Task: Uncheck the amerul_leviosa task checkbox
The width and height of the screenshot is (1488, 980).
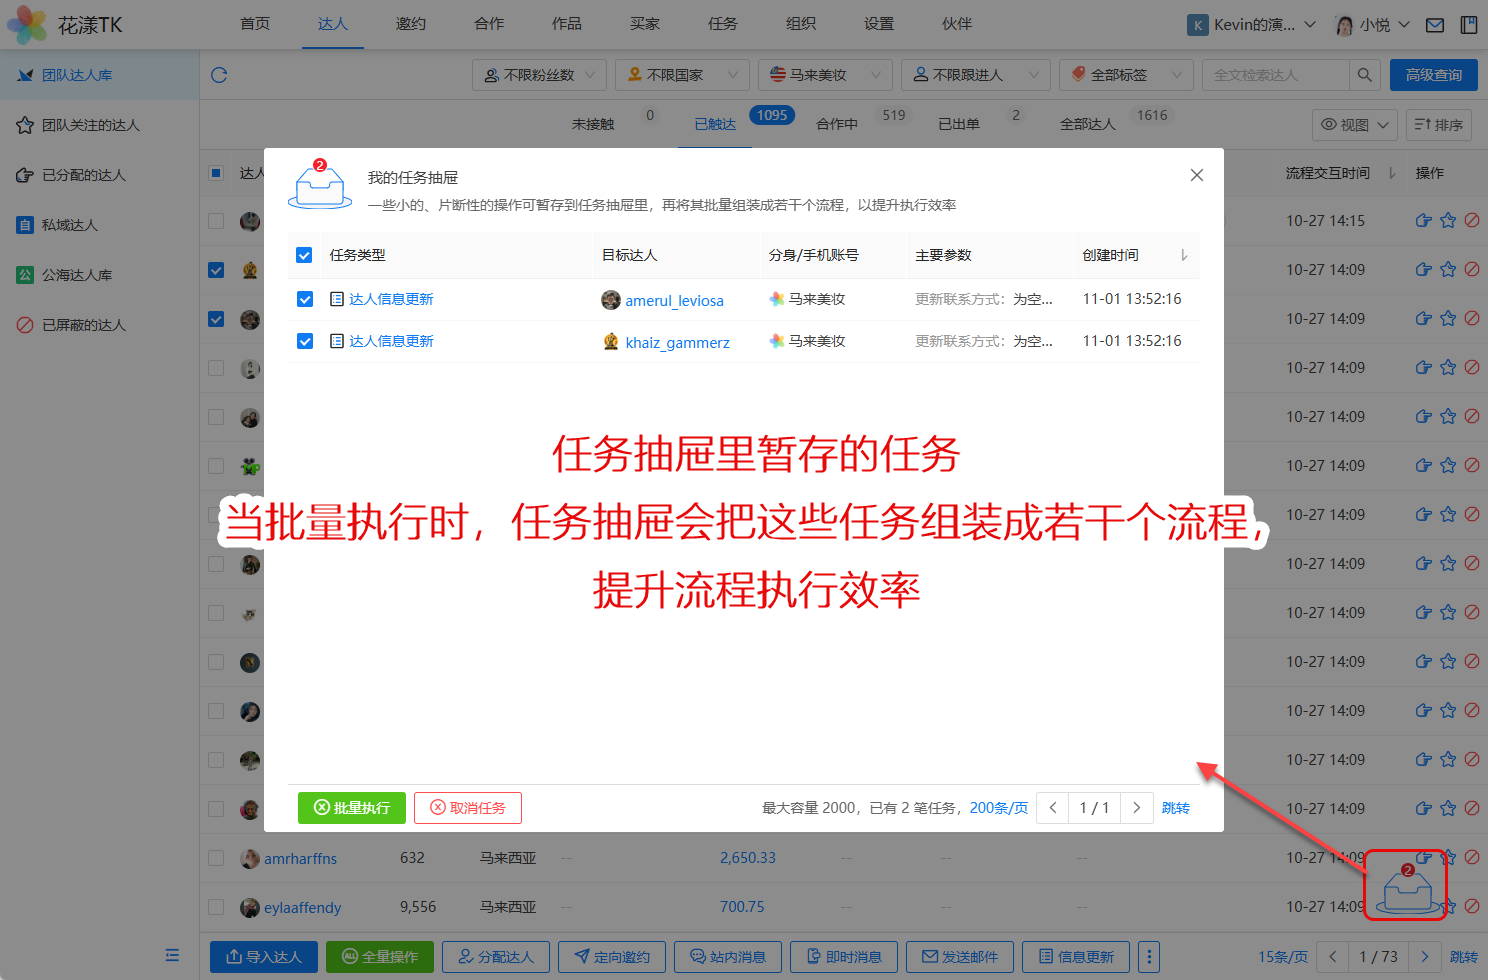Action: [x=305, y=299]
